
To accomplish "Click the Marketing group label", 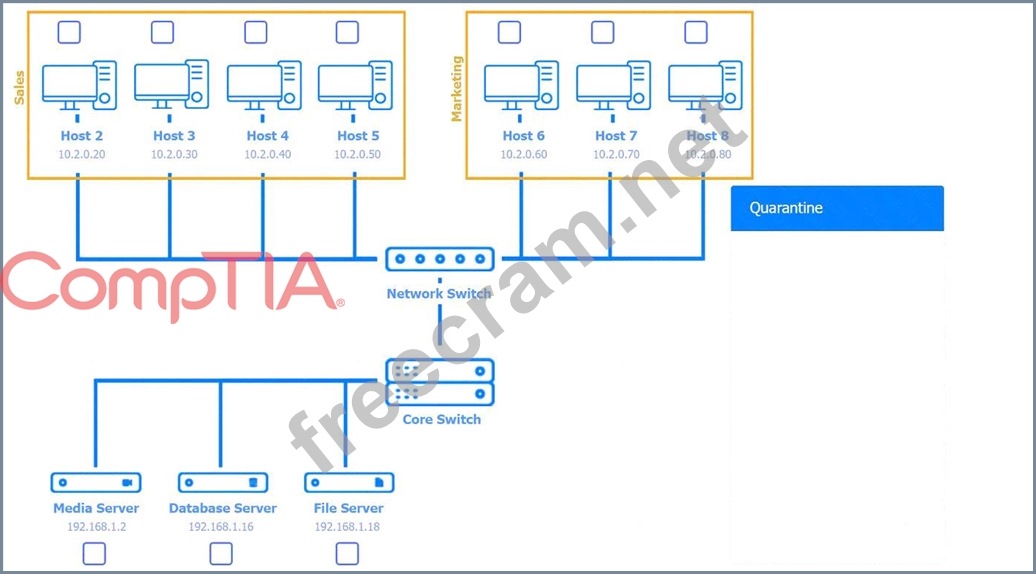I will click(x=457, y=89).
